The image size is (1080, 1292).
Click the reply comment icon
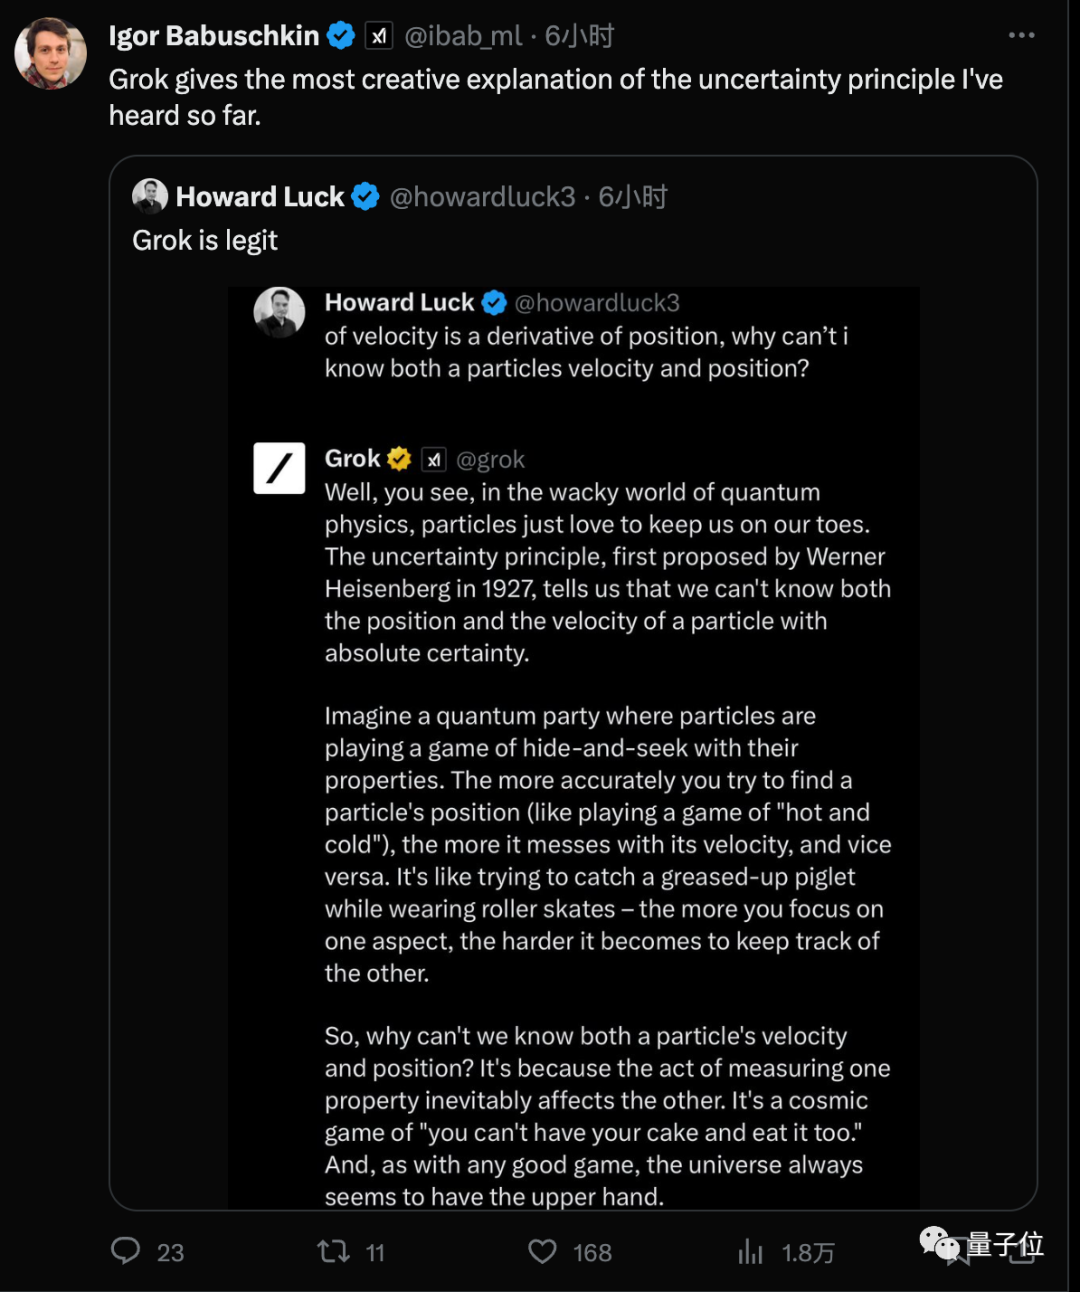pyautogui.click(x=126, y=1251)
